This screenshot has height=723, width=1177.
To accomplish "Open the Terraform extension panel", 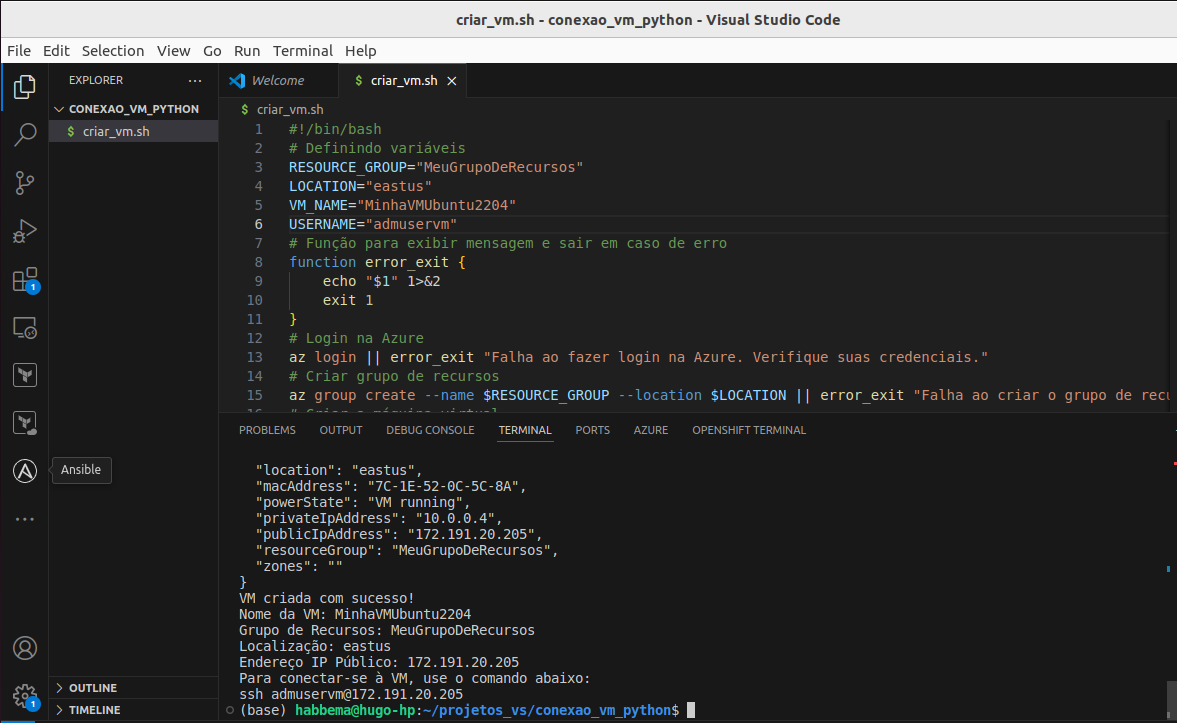I will (x=25, y=374).
